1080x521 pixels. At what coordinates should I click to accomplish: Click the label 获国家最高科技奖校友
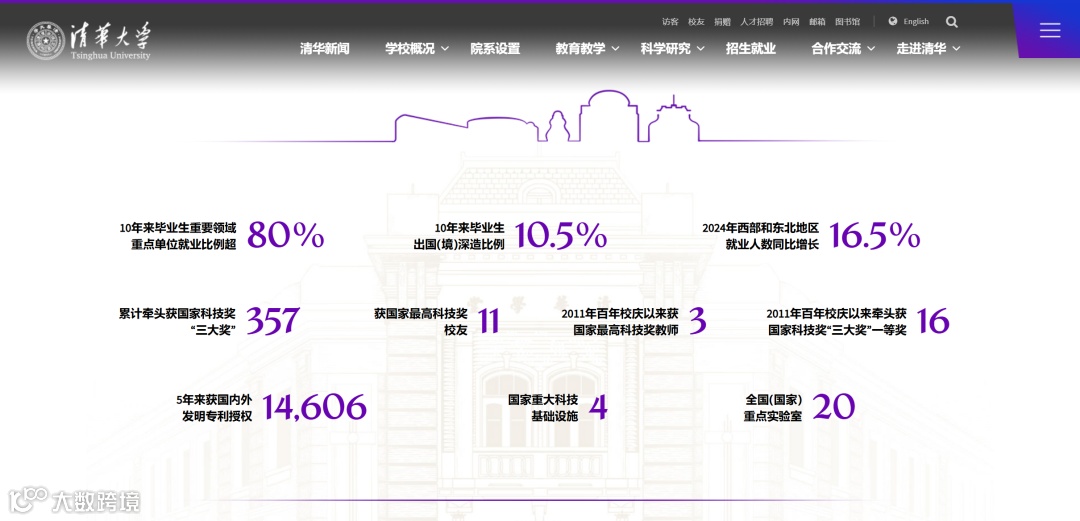(420, 321)
